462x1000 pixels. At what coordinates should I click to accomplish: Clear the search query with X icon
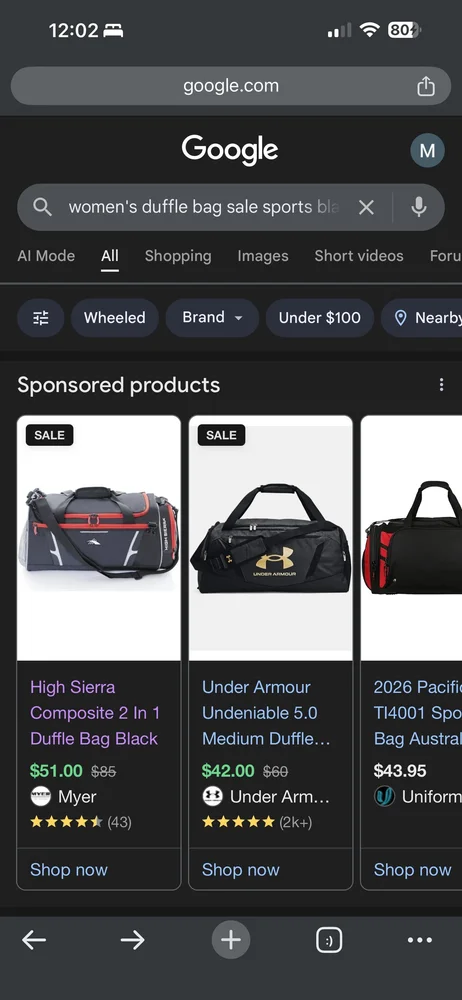366,207
